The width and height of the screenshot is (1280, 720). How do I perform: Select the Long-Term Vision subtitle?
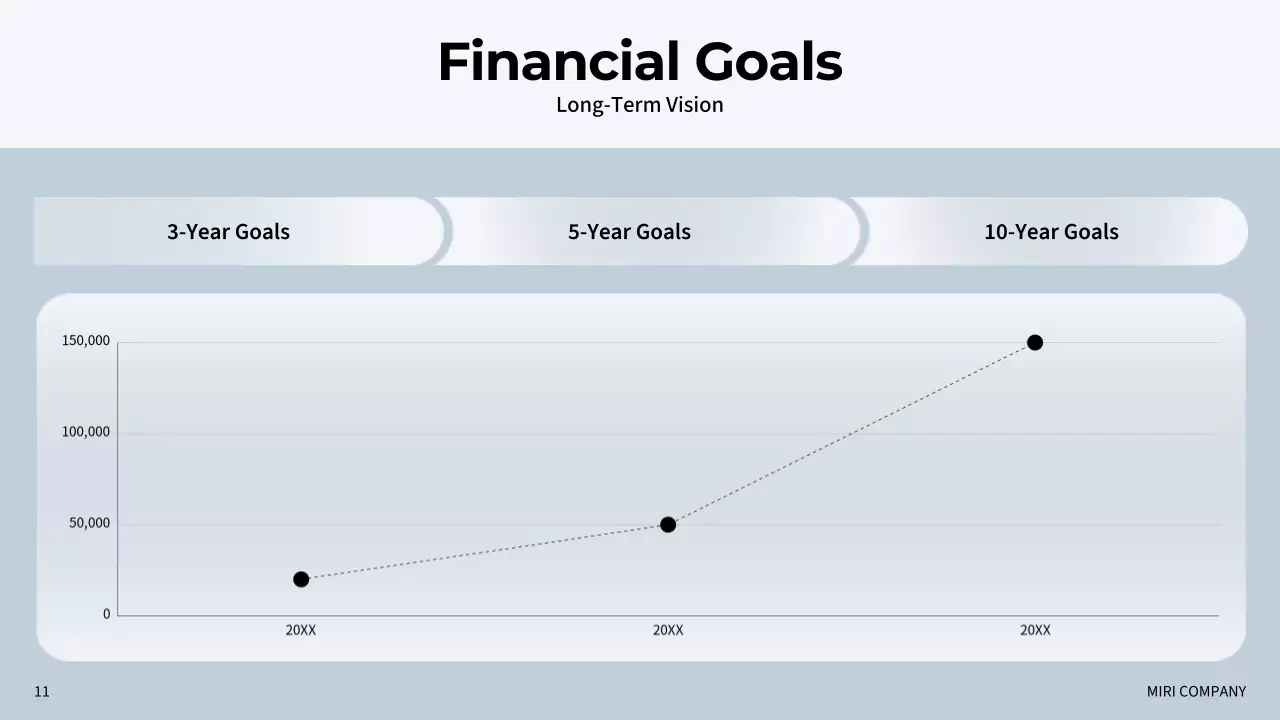(x=640, y=105)
